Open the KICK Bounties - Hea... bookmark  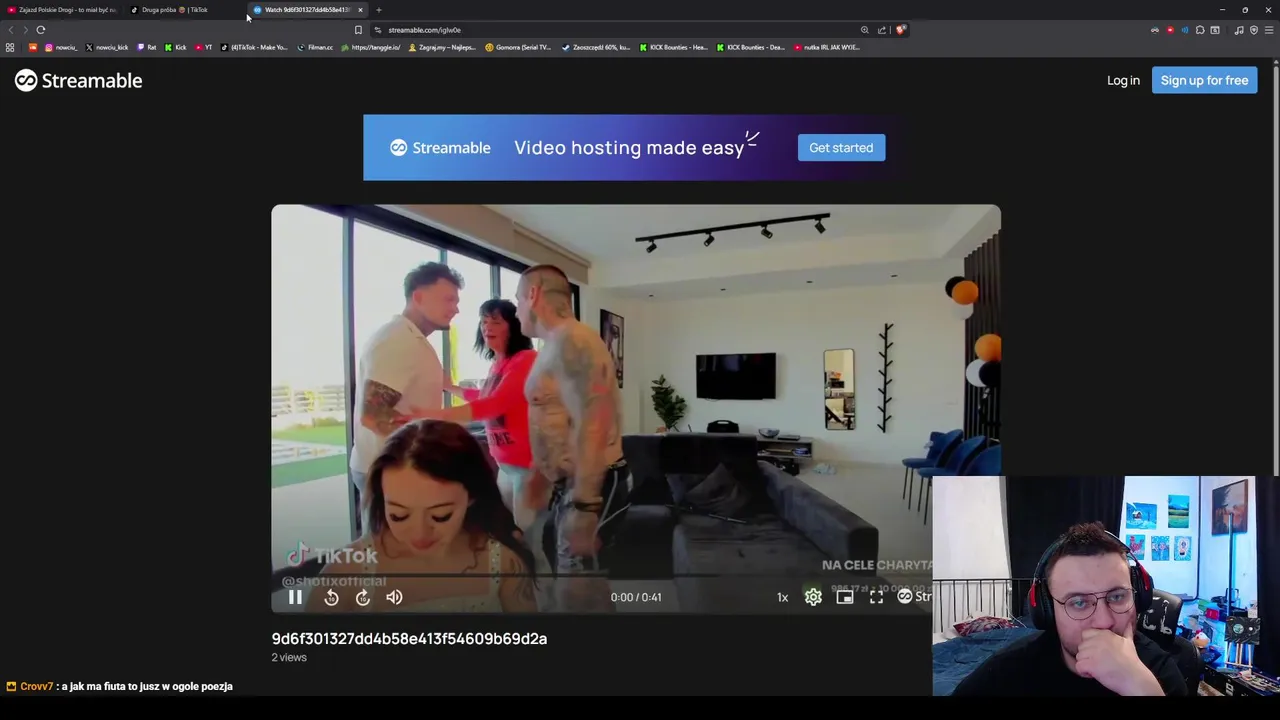click(674, 47)
